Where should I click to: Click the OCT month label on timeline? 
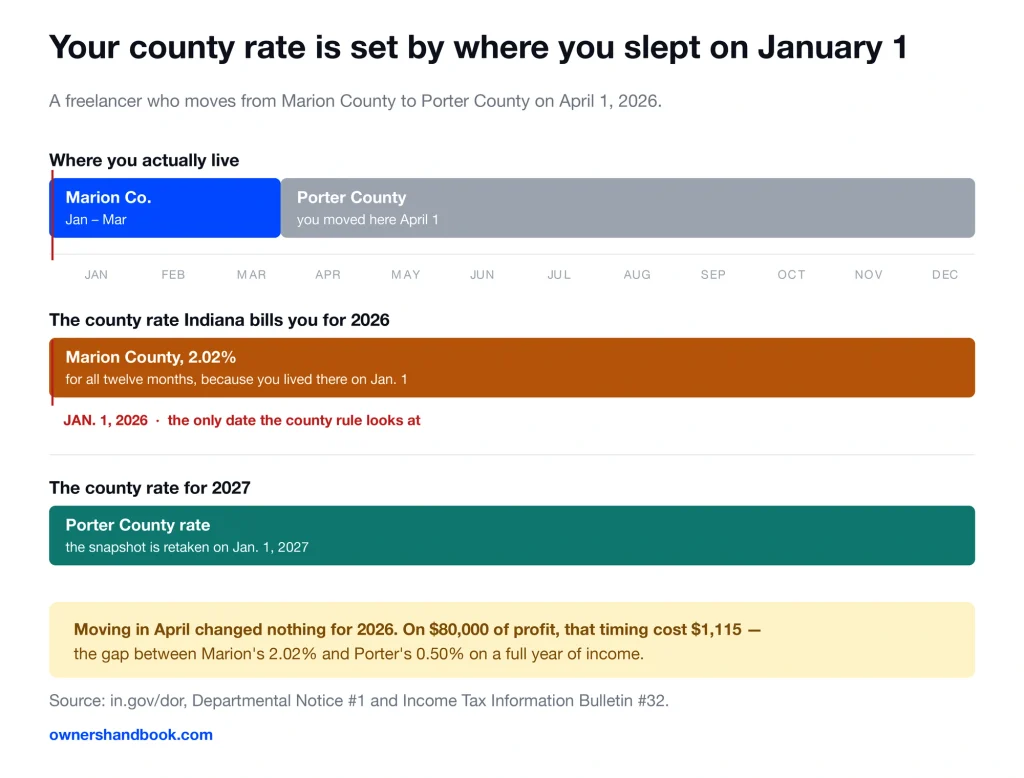pos(791,275)
